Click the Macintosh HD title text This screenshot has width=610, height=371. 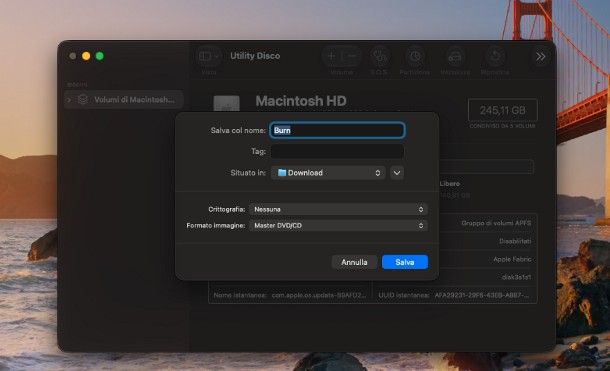301,101
